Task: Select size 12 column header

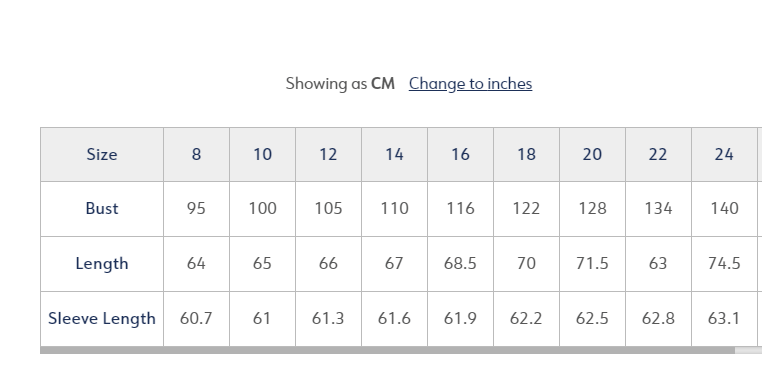Action: click(329, 154)
